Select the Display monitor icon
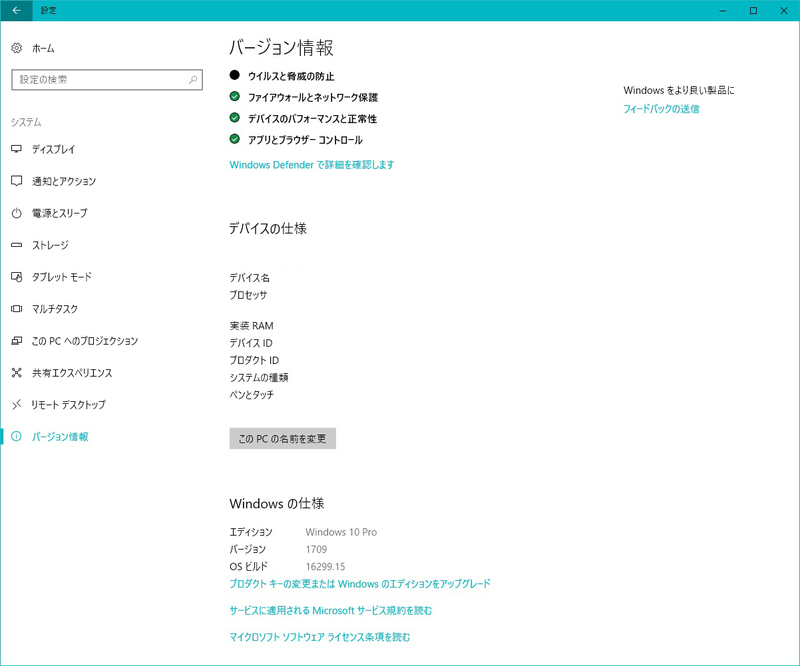 click(17, 149)
